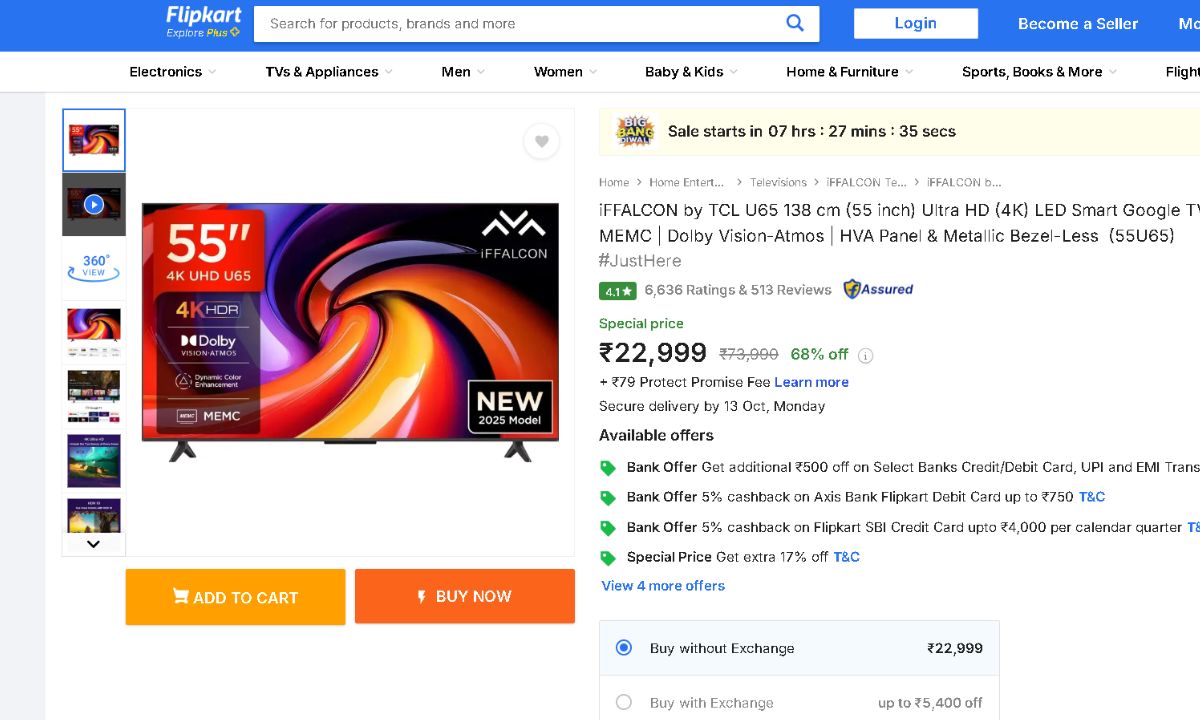Click the price info icon
Screen dimensions: 1200x720
[866, 355]
